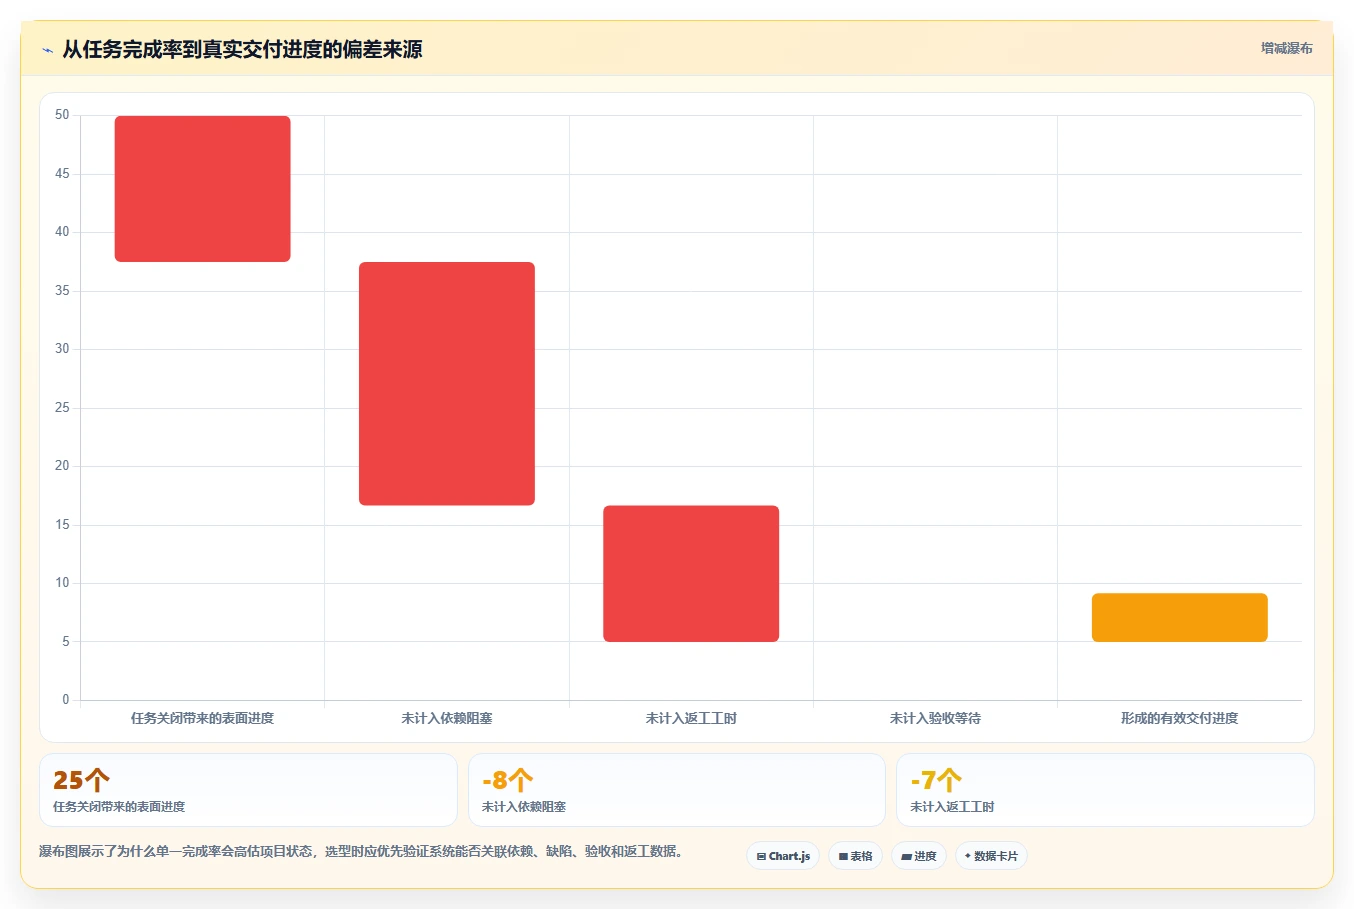The height and width of the screenshot is (909, 1354).
Task: Click the footnote text starting 瀑布图展示了
Action: (361, 852)
